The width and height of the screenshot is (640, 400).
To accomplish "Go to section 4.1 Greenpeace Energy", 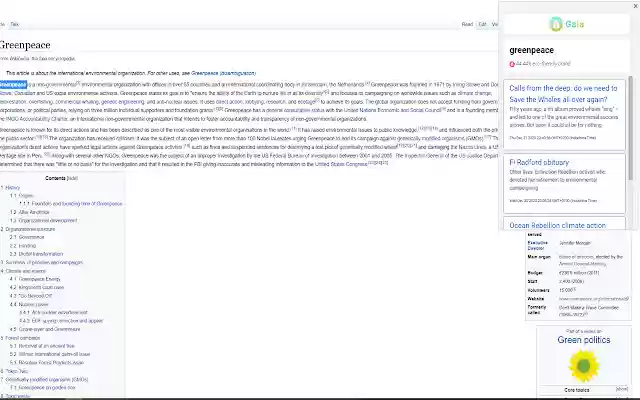I will pos(35,279).
